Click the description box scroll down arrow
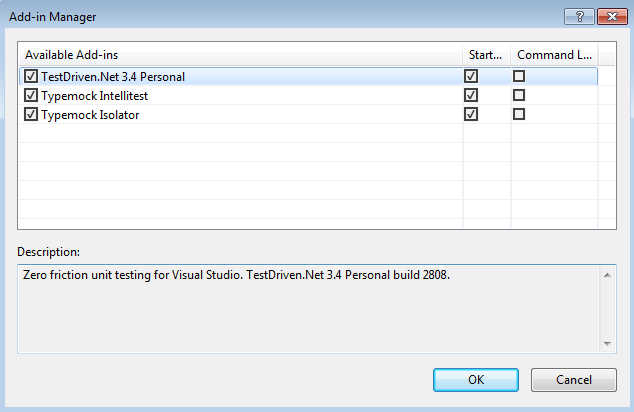634x412 pixels. pos(608,344)
